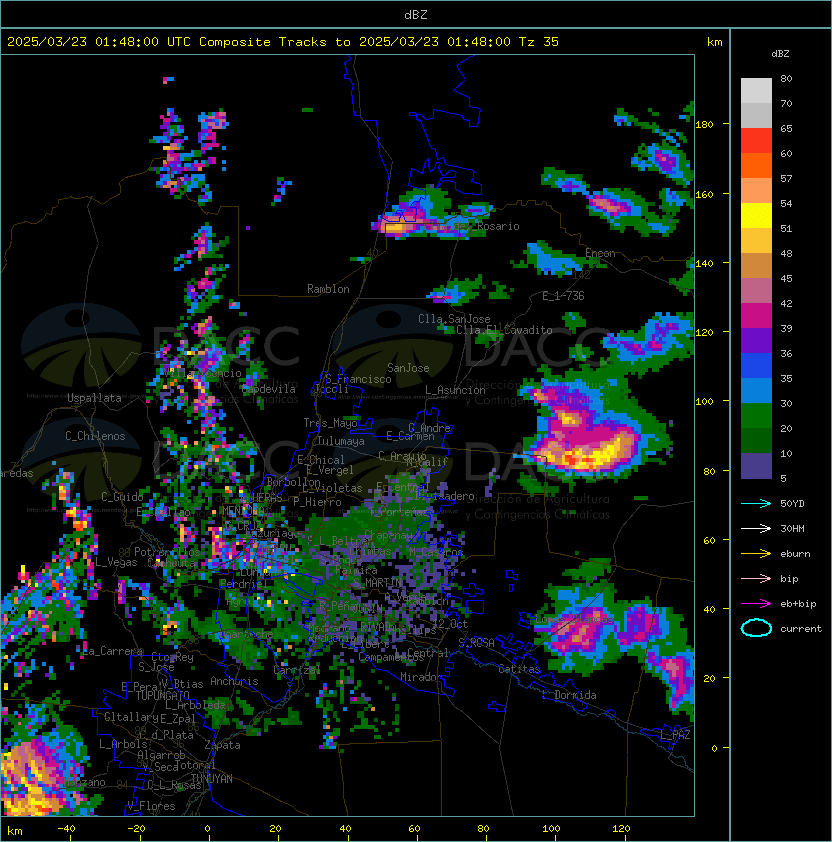Click the cyan ellipse 'current' legend icon
832x842 pixels.
(x=756, y=628)
